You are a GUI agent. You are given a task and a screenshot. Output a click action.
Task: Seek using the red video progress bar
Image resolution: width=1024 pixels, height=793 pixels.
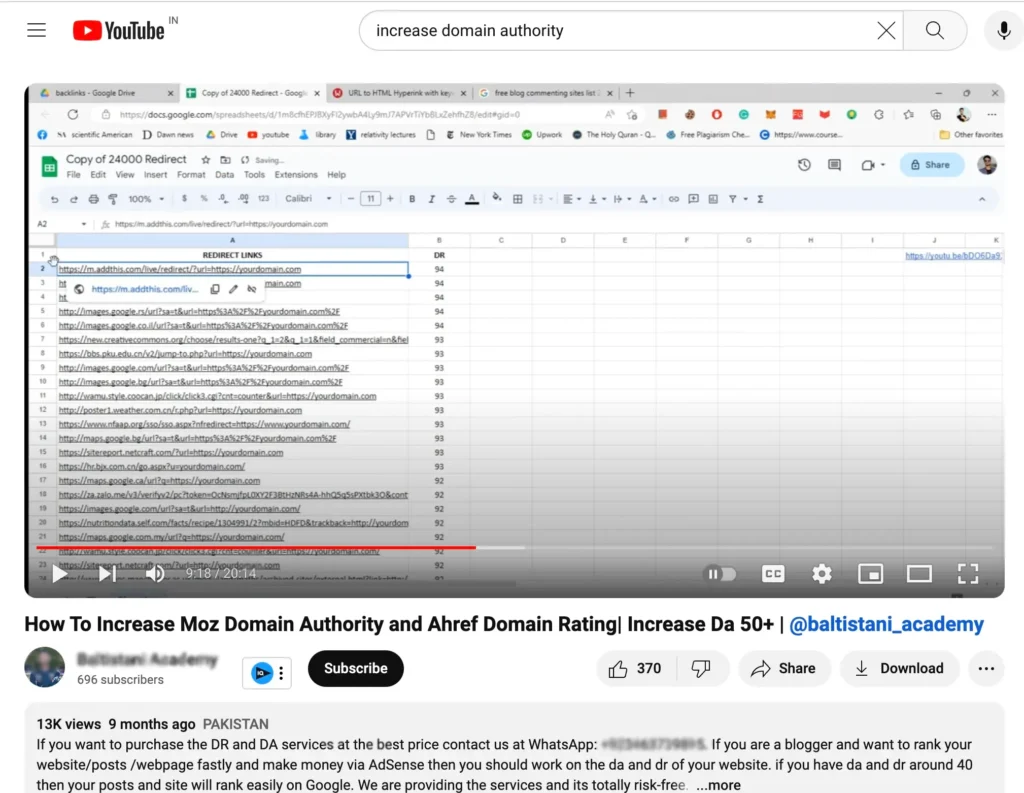click(255, 547)
